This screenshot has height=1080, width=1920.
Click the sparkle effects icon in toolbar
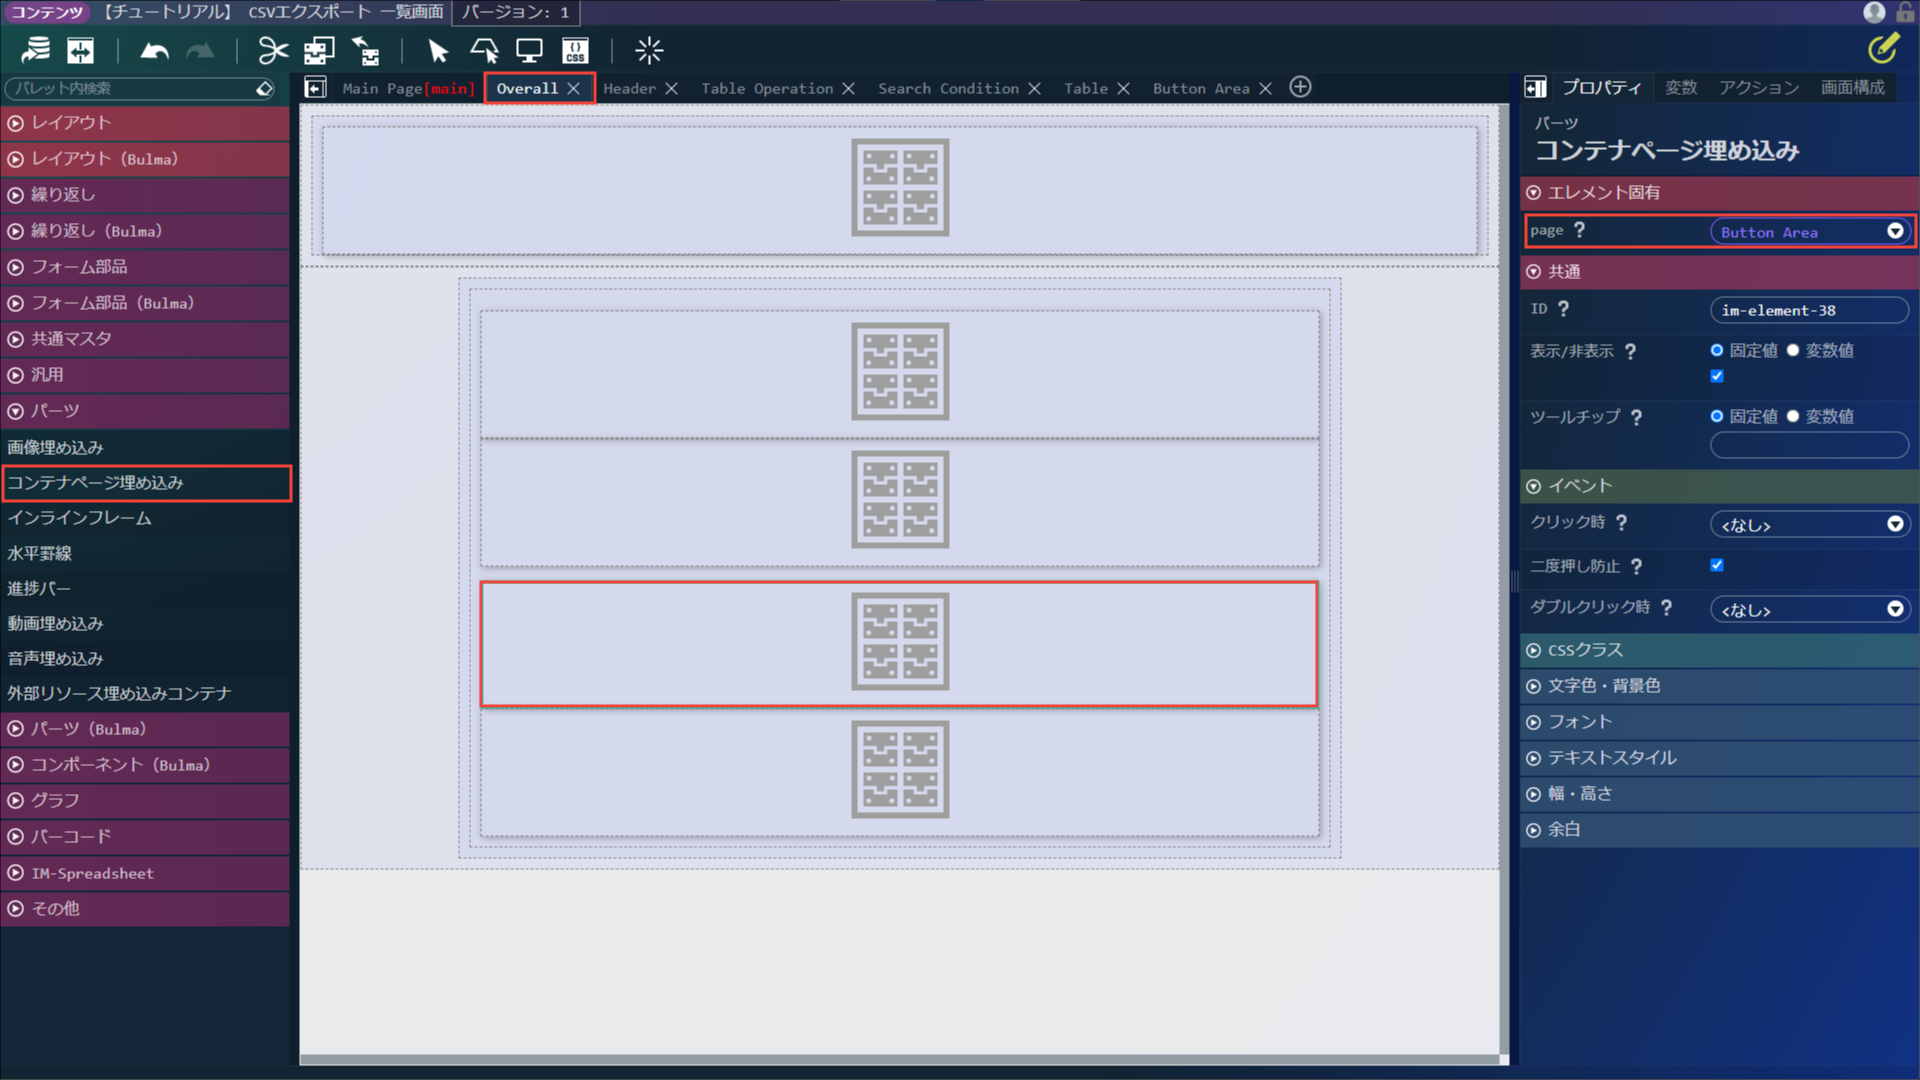tap(649, 50)
